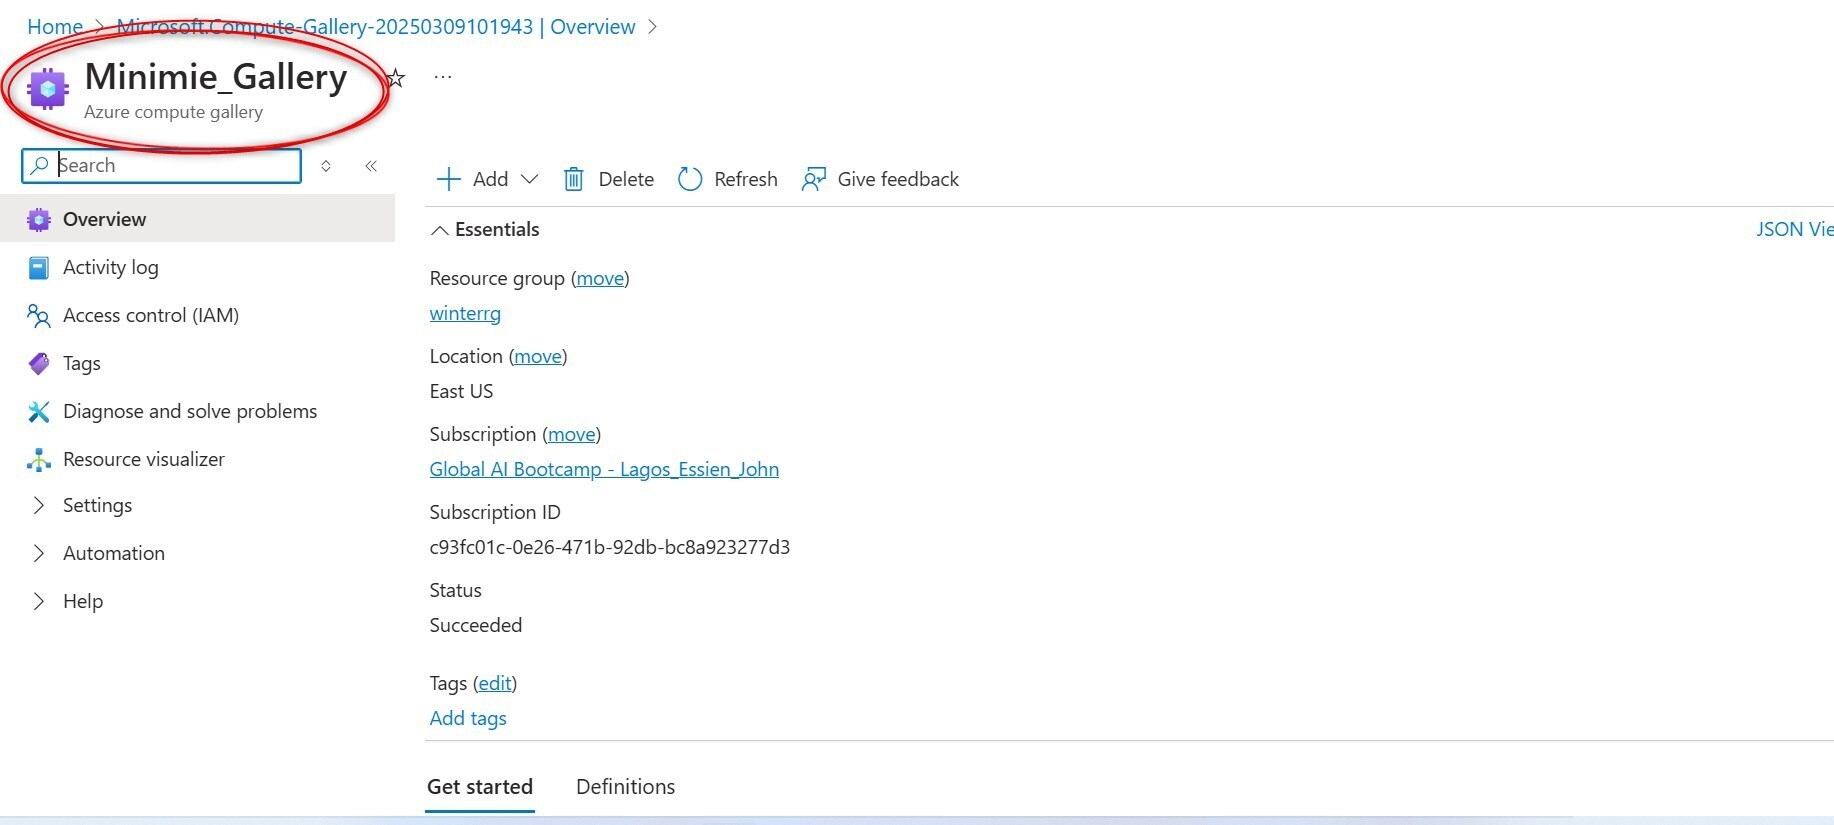1834x825 pixels.
Task: Collapse the sidebar with double chevron
Action: point(371,166)
